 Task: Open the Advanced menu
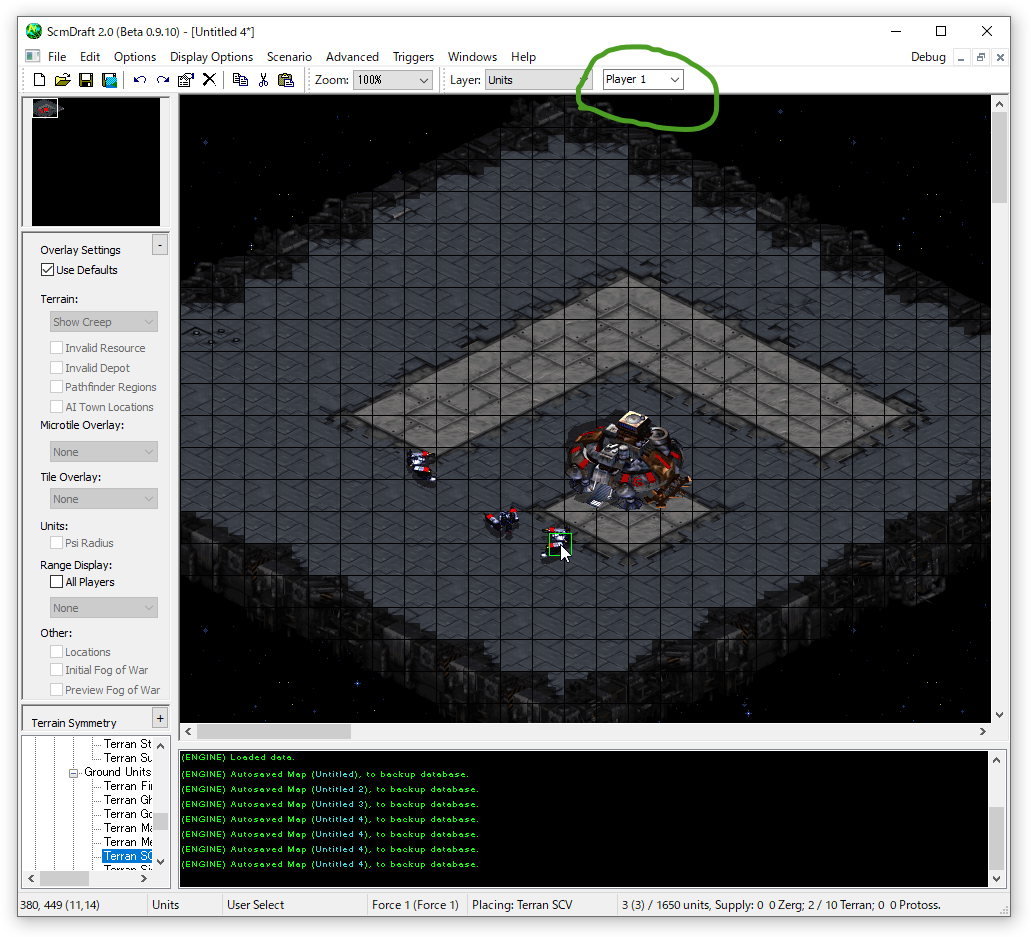[x=352, y=57]
